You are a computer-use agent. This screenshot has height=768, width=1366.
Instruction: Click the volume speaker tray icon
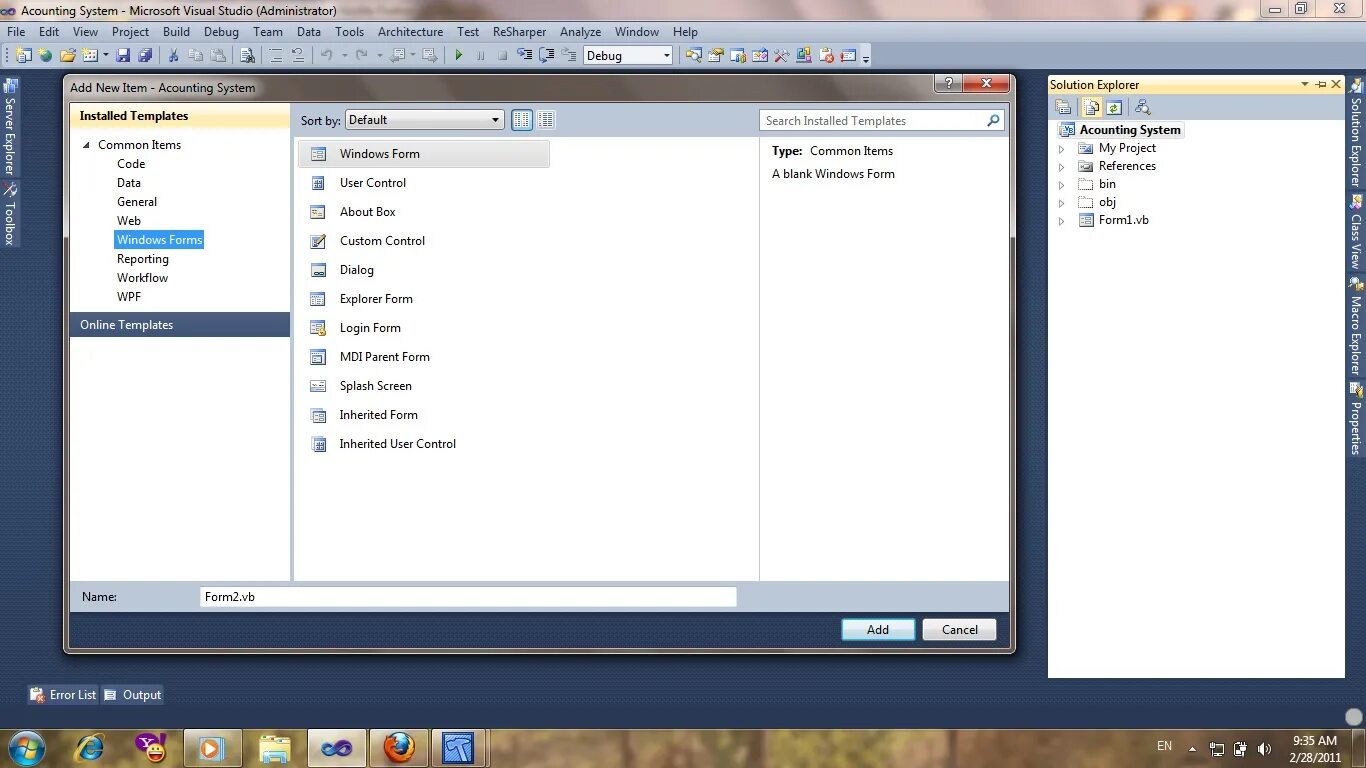click(1264, 748)
